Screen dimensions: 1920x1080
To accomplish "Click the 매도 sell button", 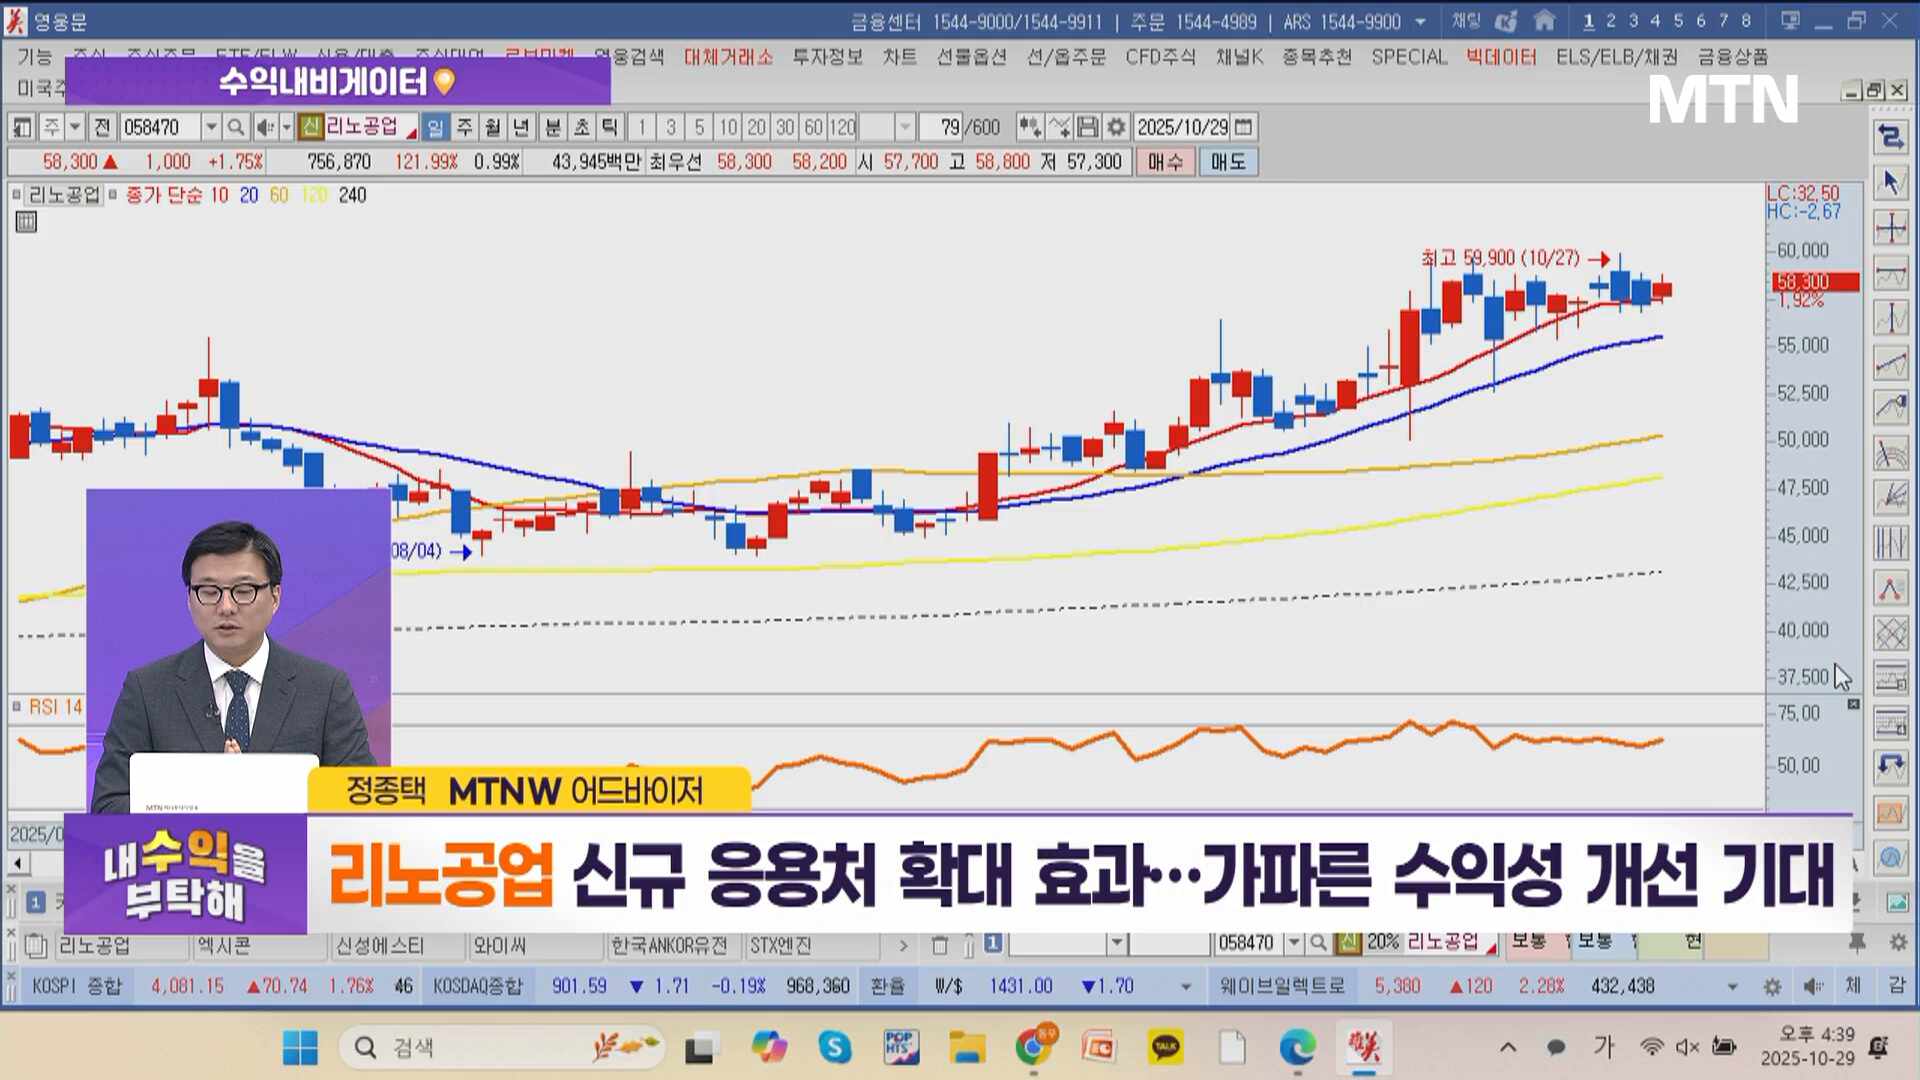I will coord(1228,162).
